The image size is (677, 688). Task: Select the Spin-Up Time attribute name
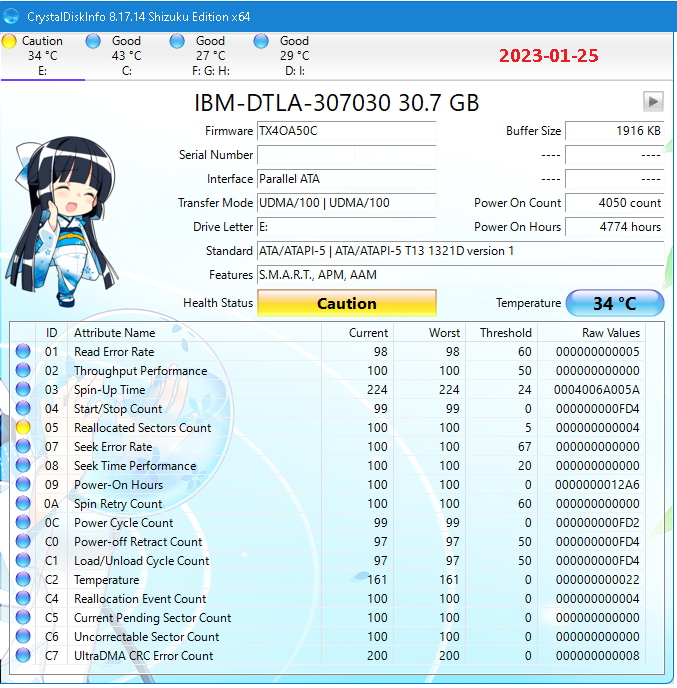coord(109,390)
